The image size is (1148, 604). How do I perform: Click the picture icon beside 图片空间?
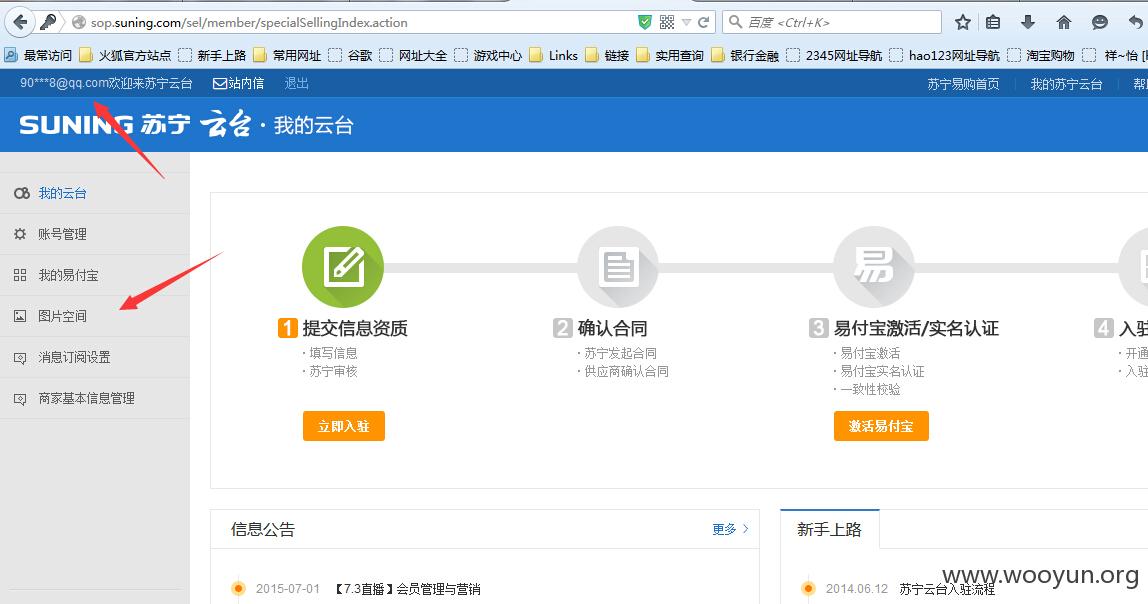coord(20,316)
